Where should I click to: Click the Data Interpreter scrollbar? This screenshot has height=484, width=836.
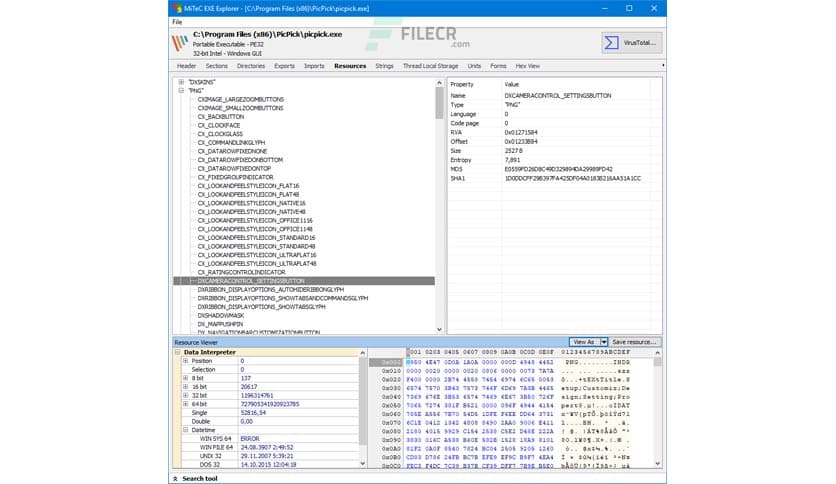[363, 408]
